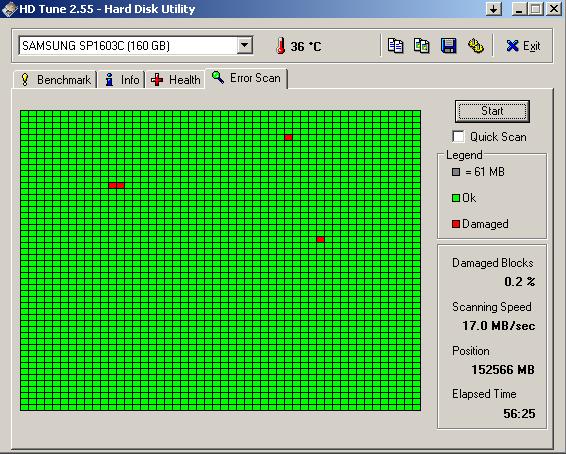
Task: Click the copy info to clipboard icon
Action: (395, 46)
